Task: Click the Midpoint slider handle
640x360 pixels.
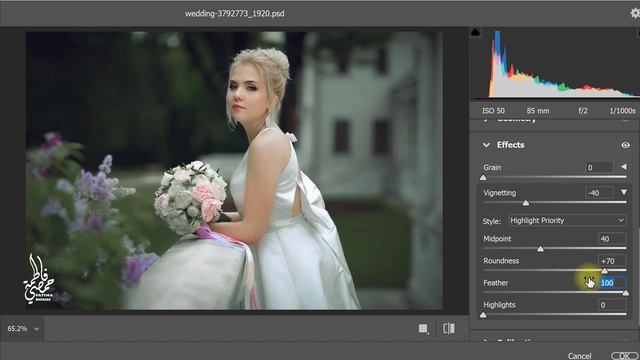Action: [x=540, y=249]
